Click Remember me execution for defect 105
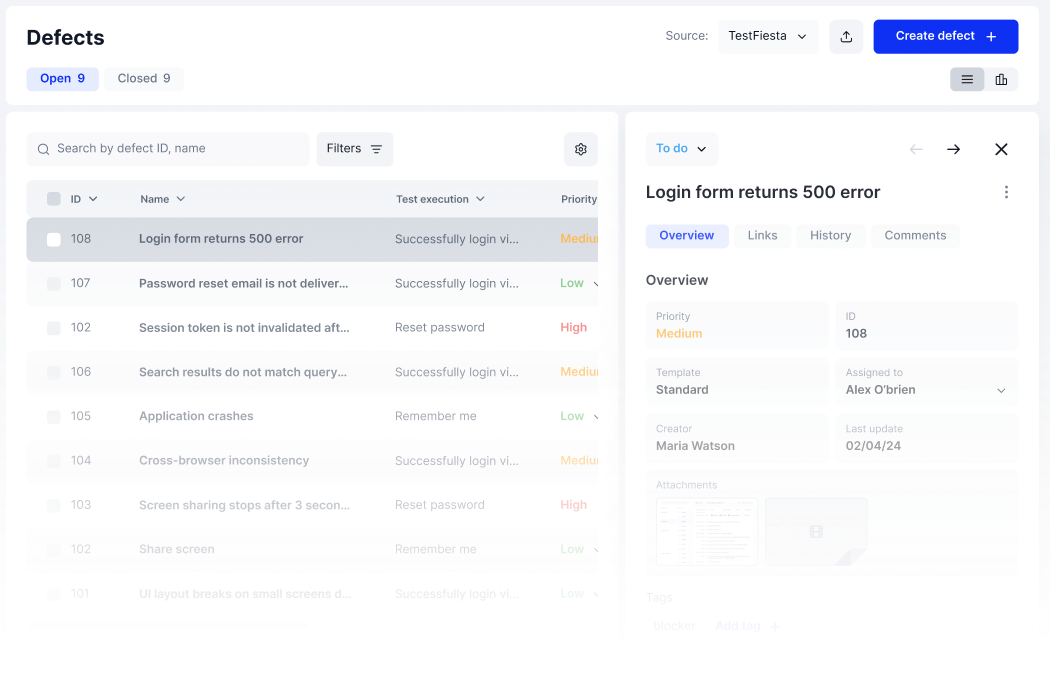This screenshot has width=1050, height=680. pos(435,417)
